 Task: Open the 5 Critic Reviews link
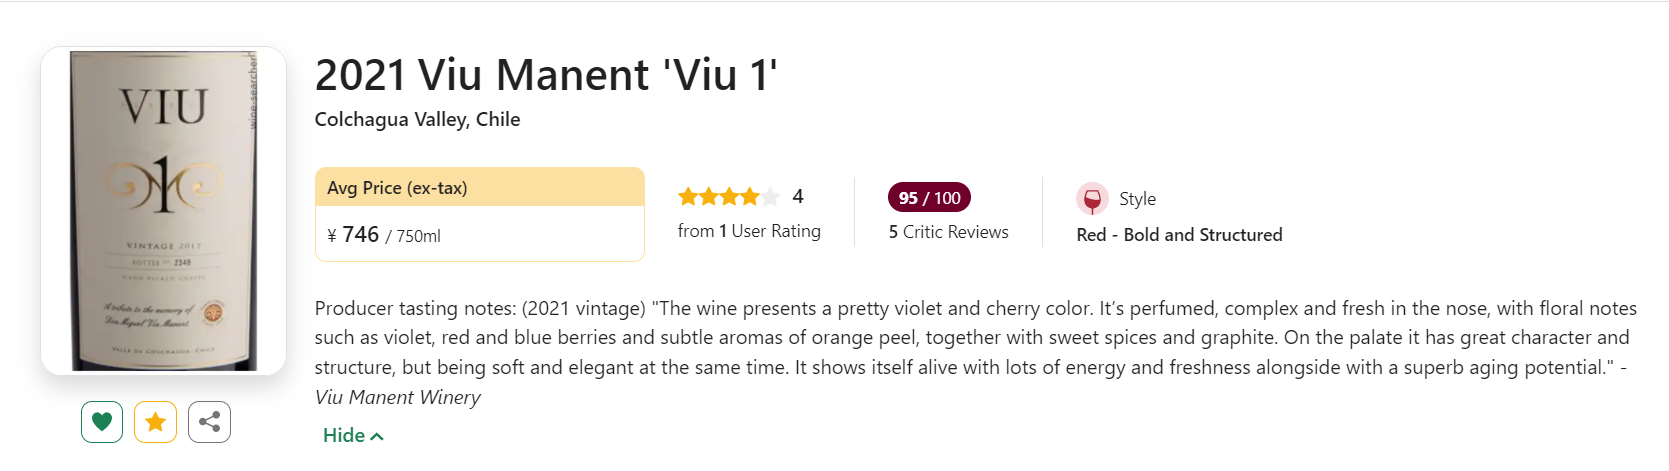coord(948,232)
